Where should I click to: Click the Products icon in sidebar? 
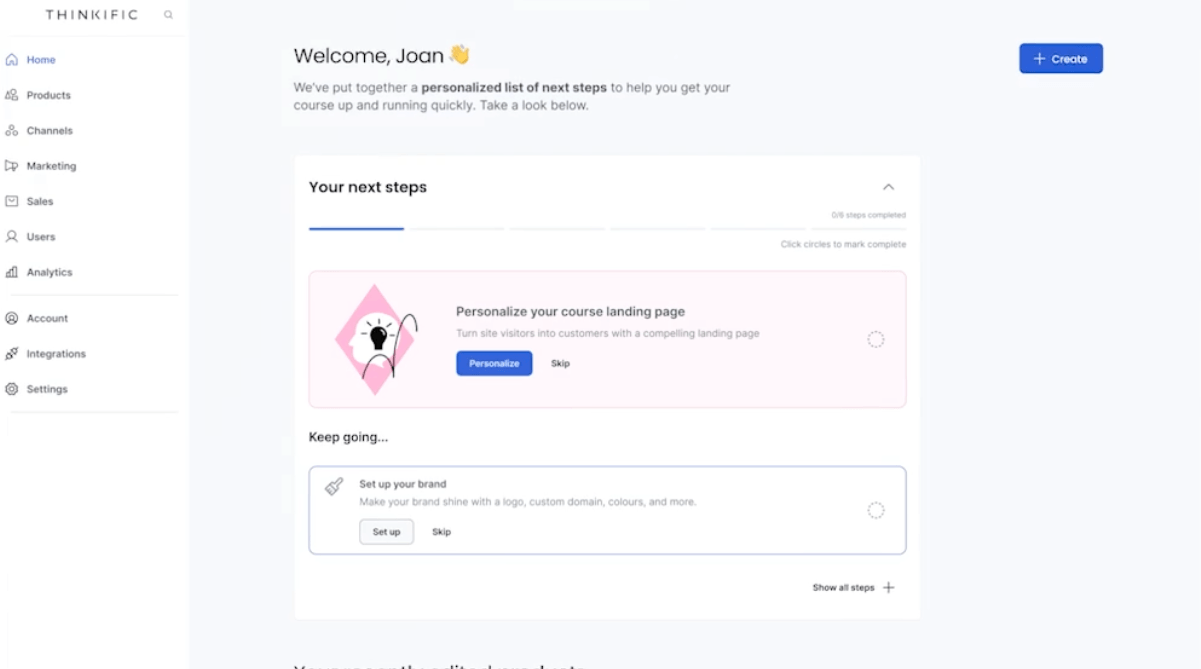click(12, 95)
